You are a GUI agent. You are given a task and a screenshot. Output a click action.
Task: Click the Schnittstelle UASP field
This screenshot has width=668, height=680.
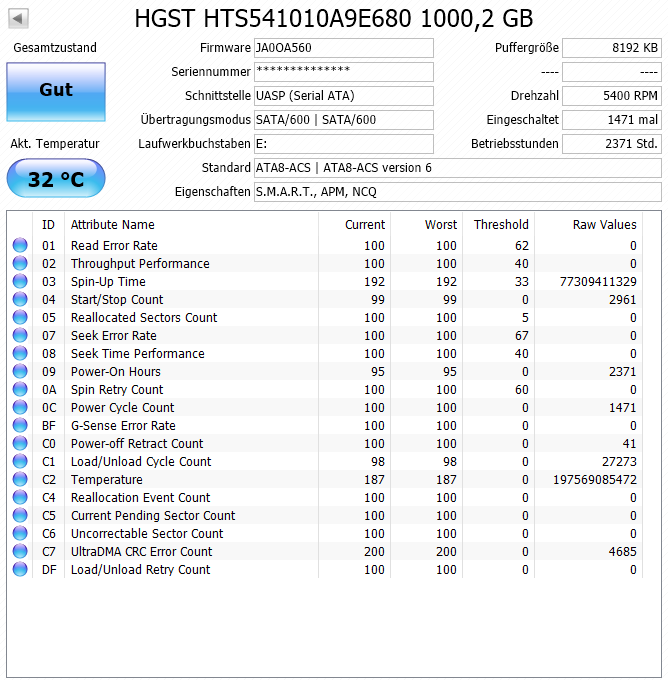coord(344,95)
